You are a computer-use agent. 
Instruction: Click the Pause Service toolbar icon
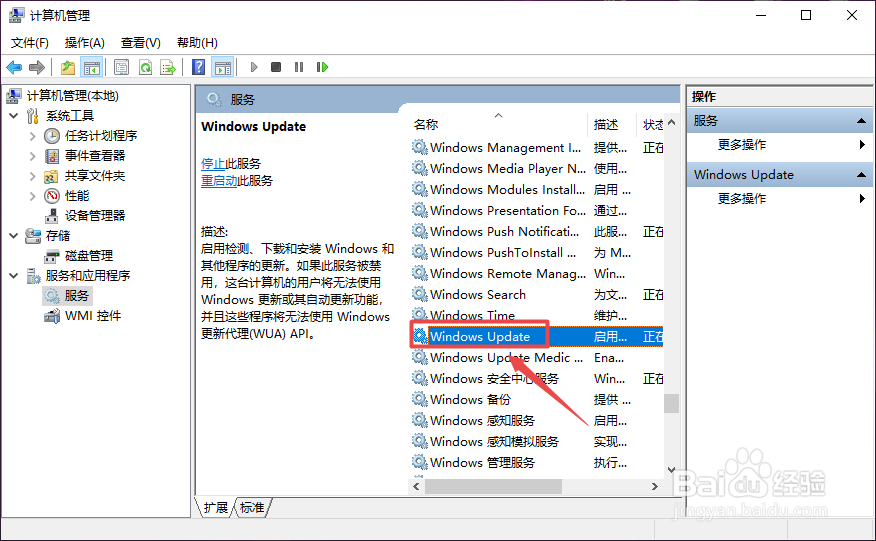tap(299, 67)
